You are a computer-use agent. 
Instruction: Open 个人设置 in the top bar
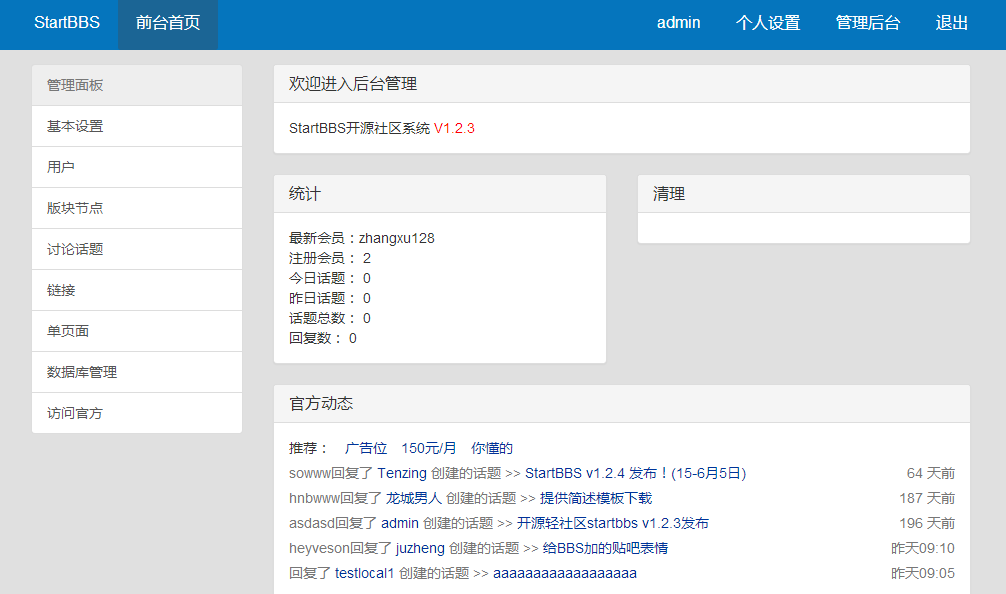tap(767, 23)
